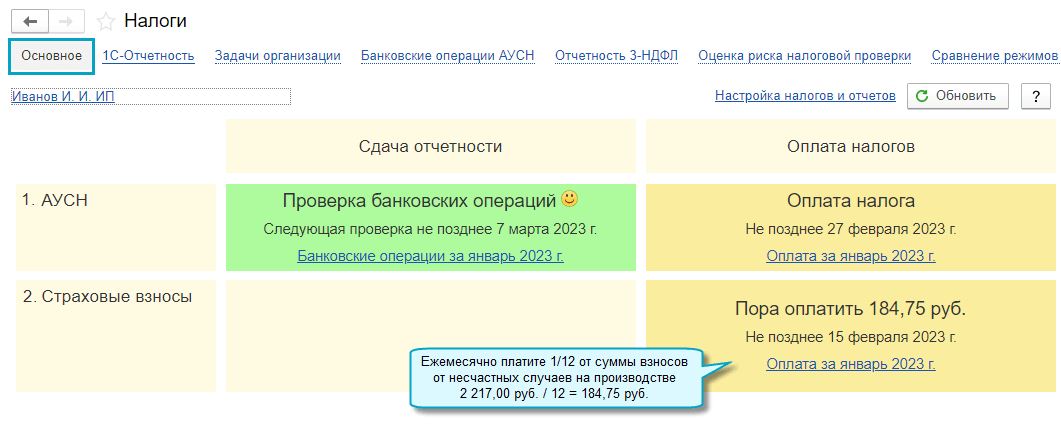Open Сравнение режимов tab
The width and height of the screenshot is (1061, 426).
click(x=995, y=55)
